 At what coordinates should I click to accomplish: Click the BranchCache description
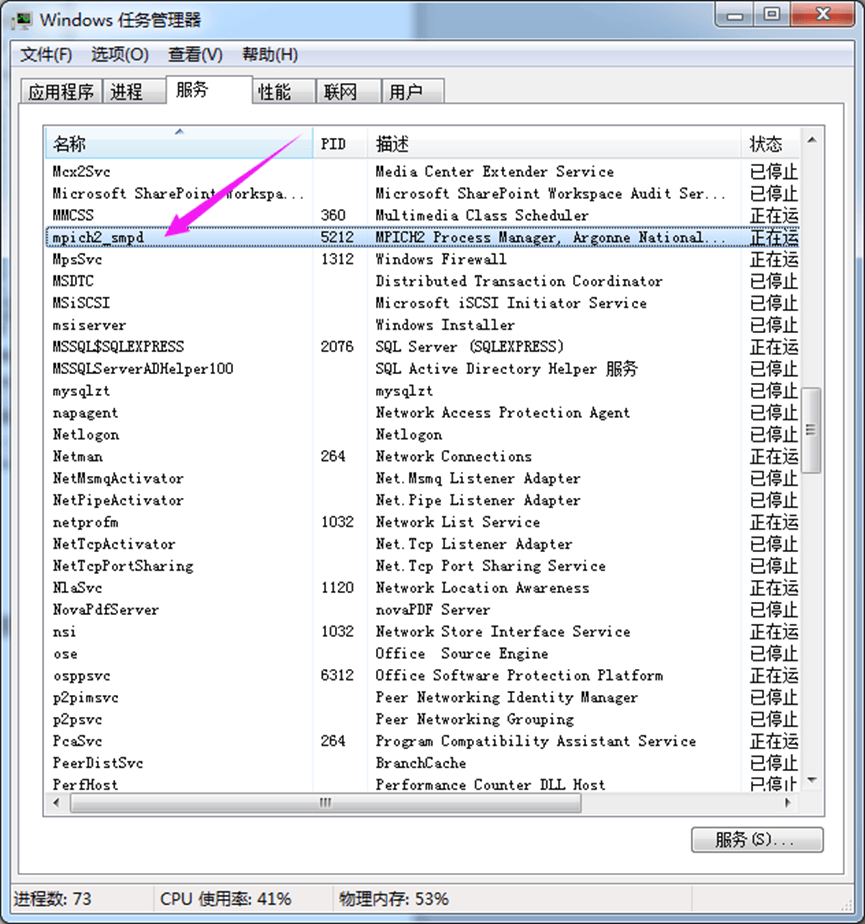(421, 763)
